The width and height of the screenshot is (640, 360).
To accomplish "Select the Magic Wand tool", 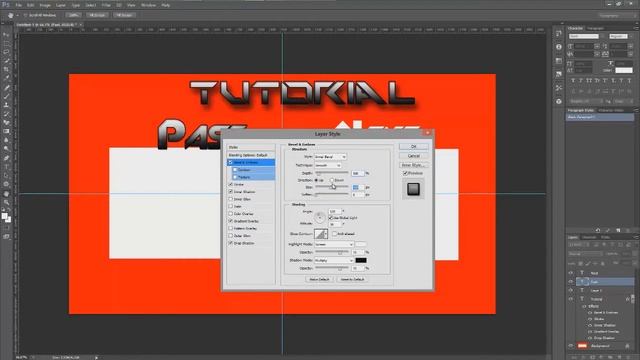I will (6, 61).
